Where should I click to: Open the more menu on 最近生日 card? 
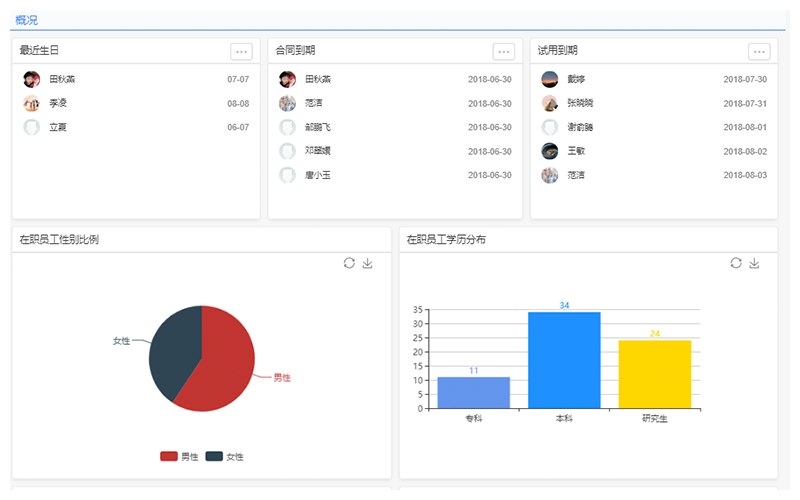241,51
